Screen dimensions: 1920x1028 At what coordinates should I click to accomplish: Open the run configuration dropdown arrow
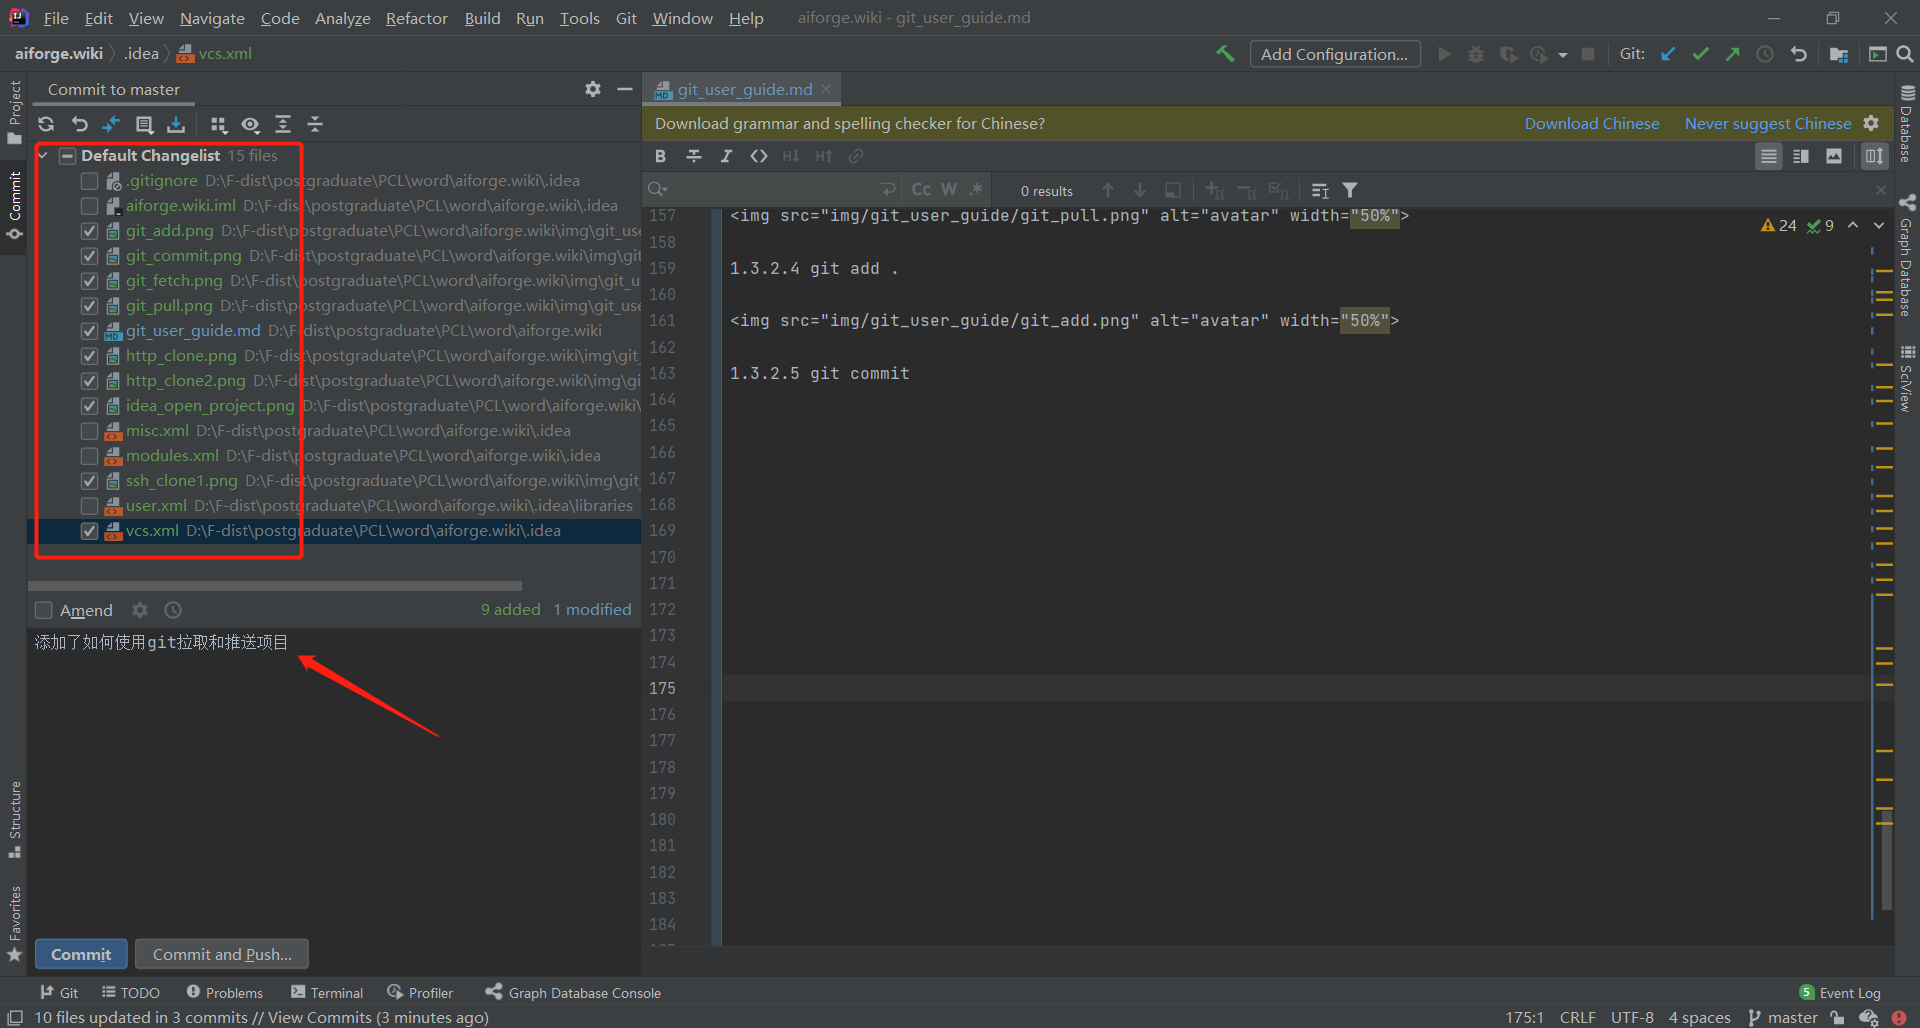click(x=1562, y=55)
